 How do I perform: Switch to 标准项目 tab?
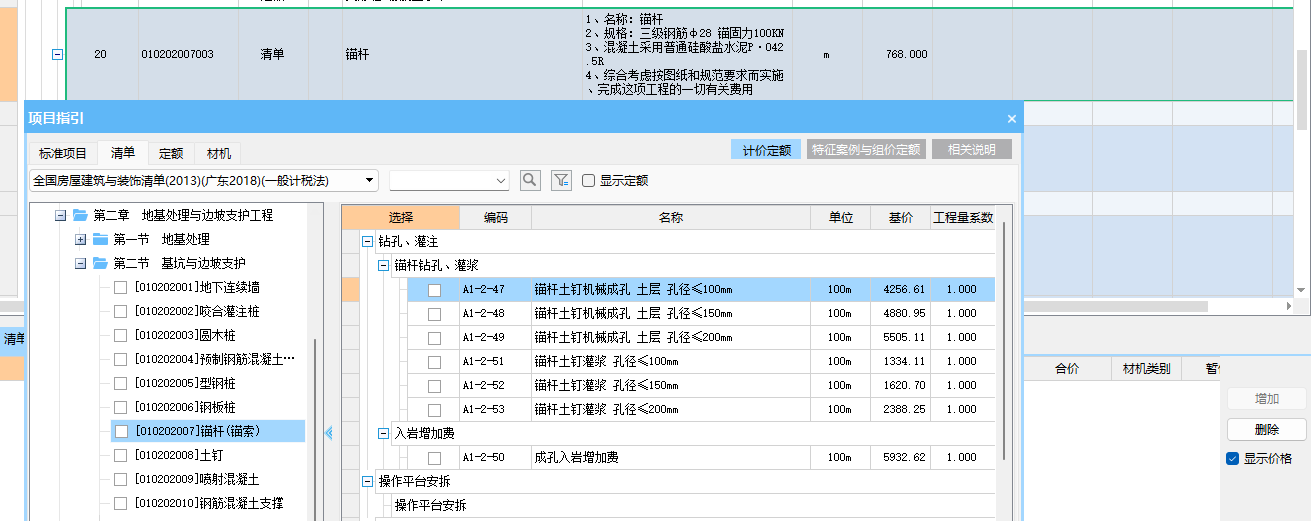63,153
